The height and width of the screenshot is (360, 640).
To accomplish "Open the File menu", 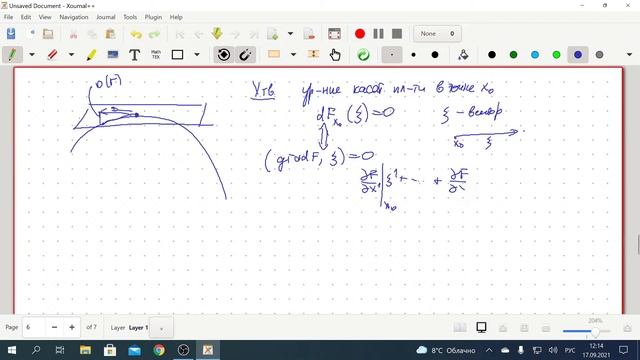I will tap(8, 17).
